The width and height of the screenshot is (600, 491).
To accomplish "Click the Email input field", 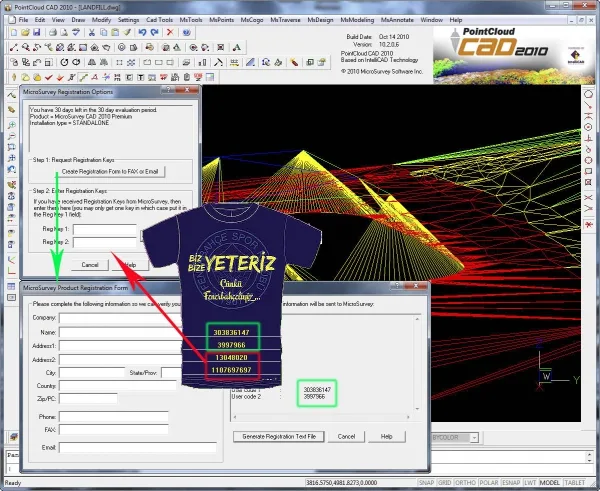I will coord(138,447).
